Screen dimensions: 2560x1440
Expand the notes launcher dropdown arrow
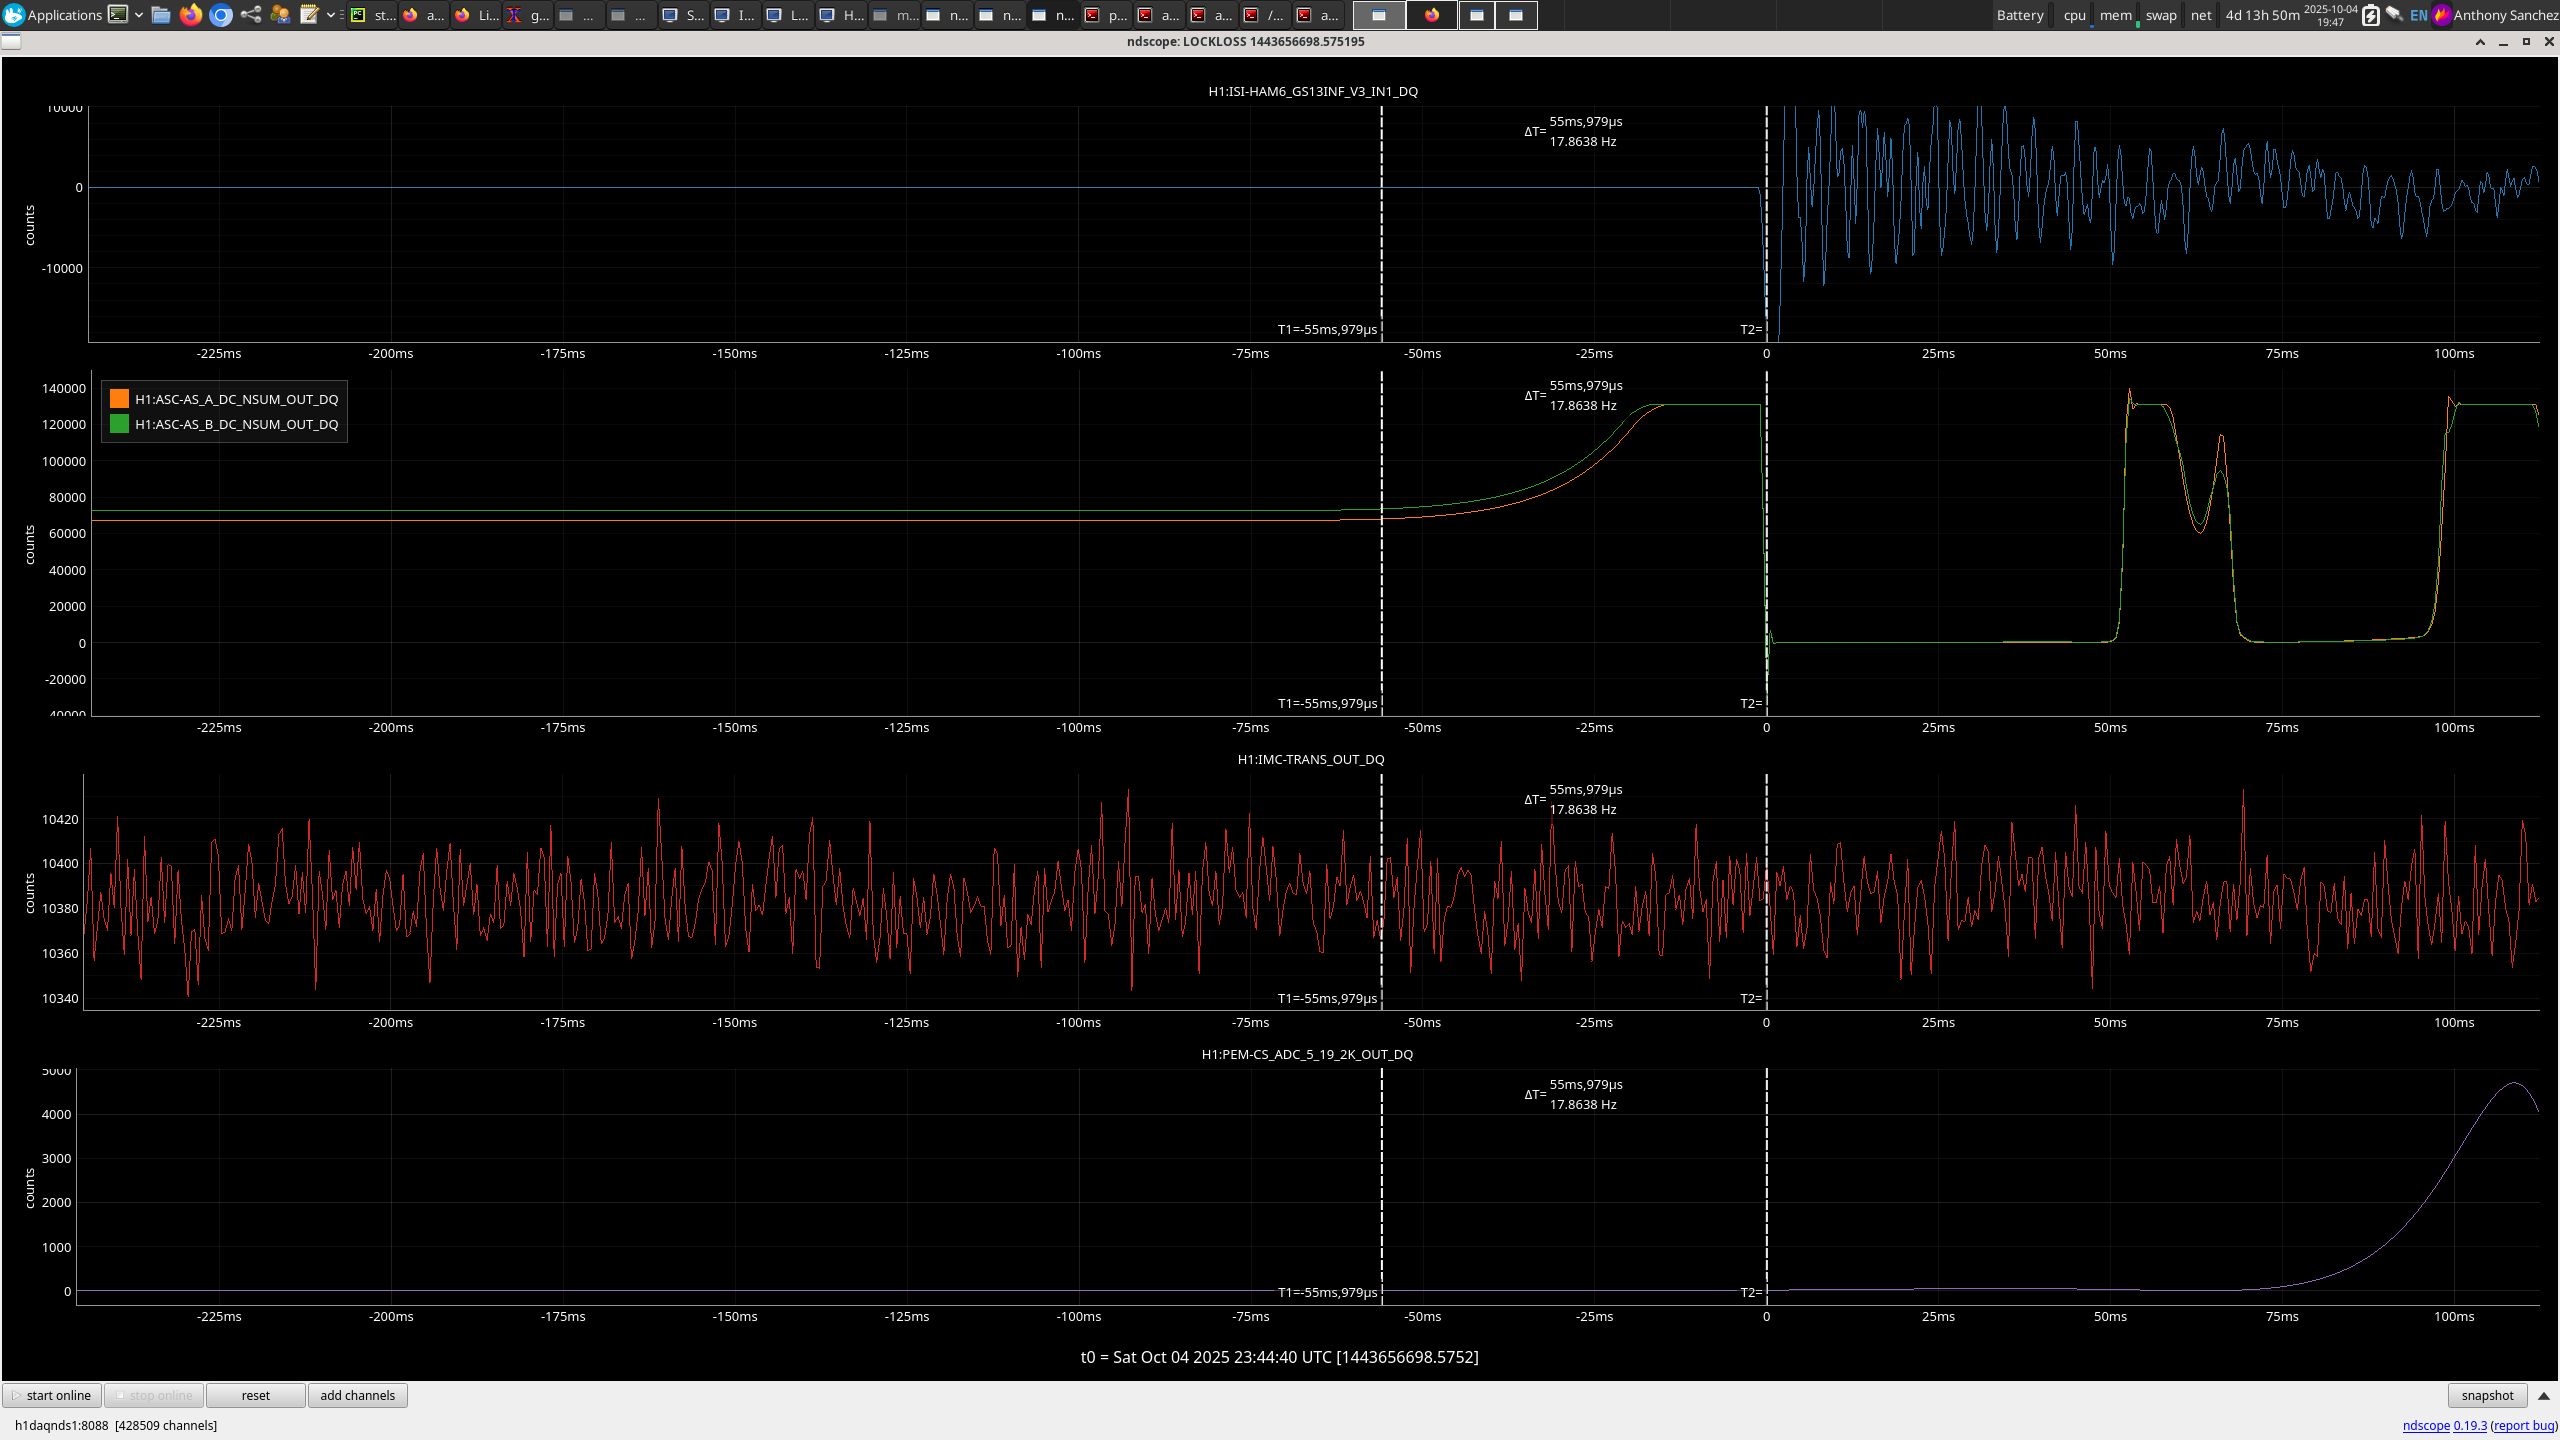[x=331, y=15]
